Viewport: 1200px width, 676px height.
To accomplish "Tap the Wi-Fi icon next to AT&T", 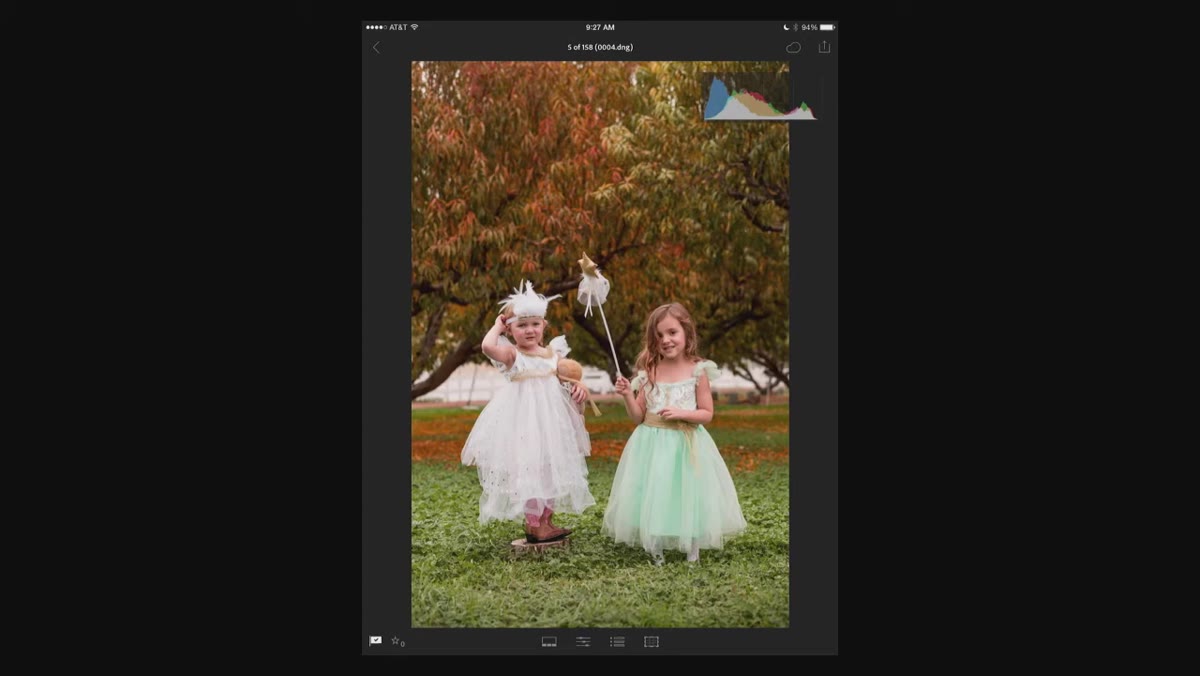I will point(415,27).
